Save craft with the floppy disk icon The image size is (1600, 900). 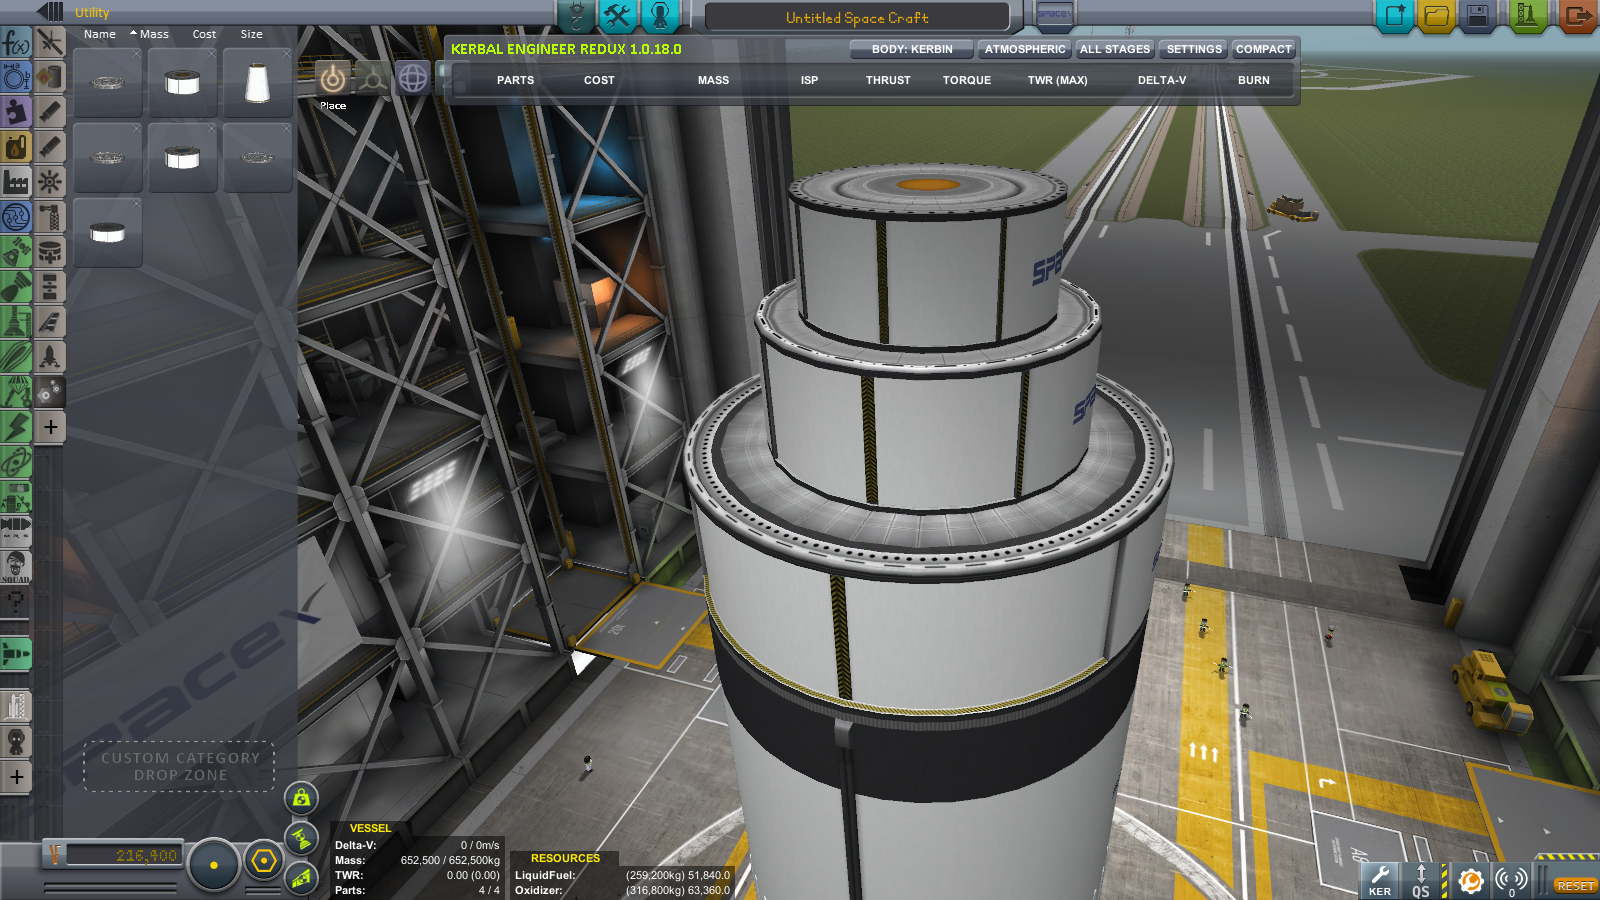(x=1478, y=16)
